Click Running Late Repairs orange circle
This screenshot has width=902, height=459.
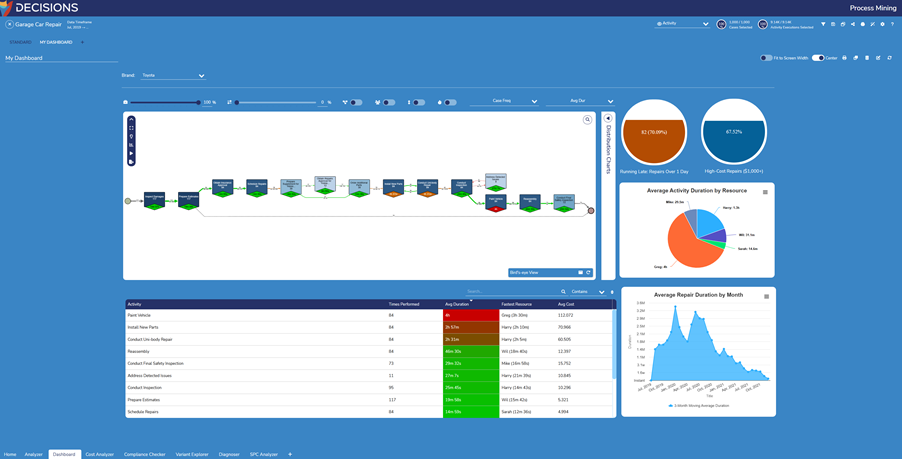click(654, 132)
